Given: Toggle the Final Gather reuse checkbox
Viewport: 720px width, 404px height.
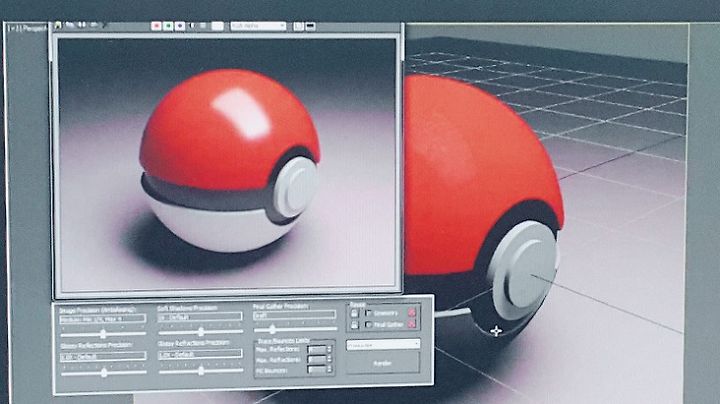Looking at the screenshot, I should [369, 325].
